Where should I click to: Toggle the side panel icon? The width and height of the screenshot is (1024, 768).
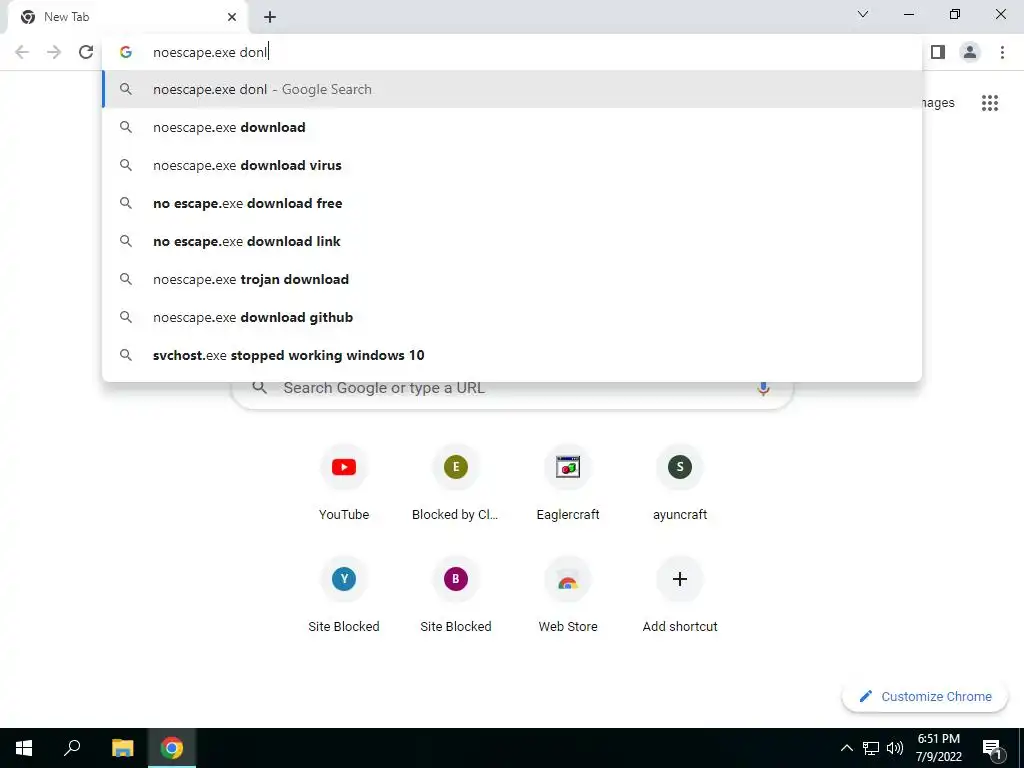938,52
